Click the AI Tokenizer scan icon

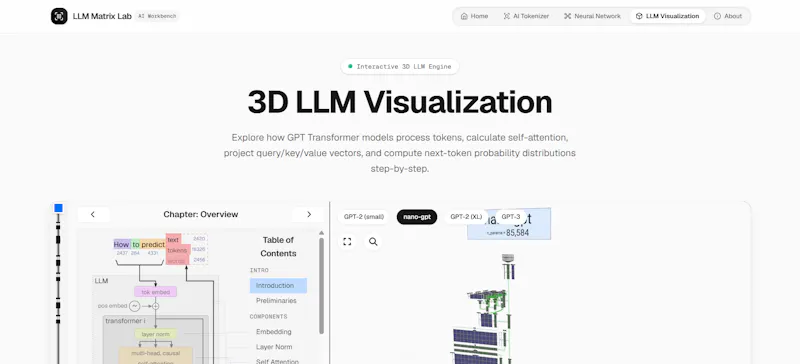click(507, 16)
